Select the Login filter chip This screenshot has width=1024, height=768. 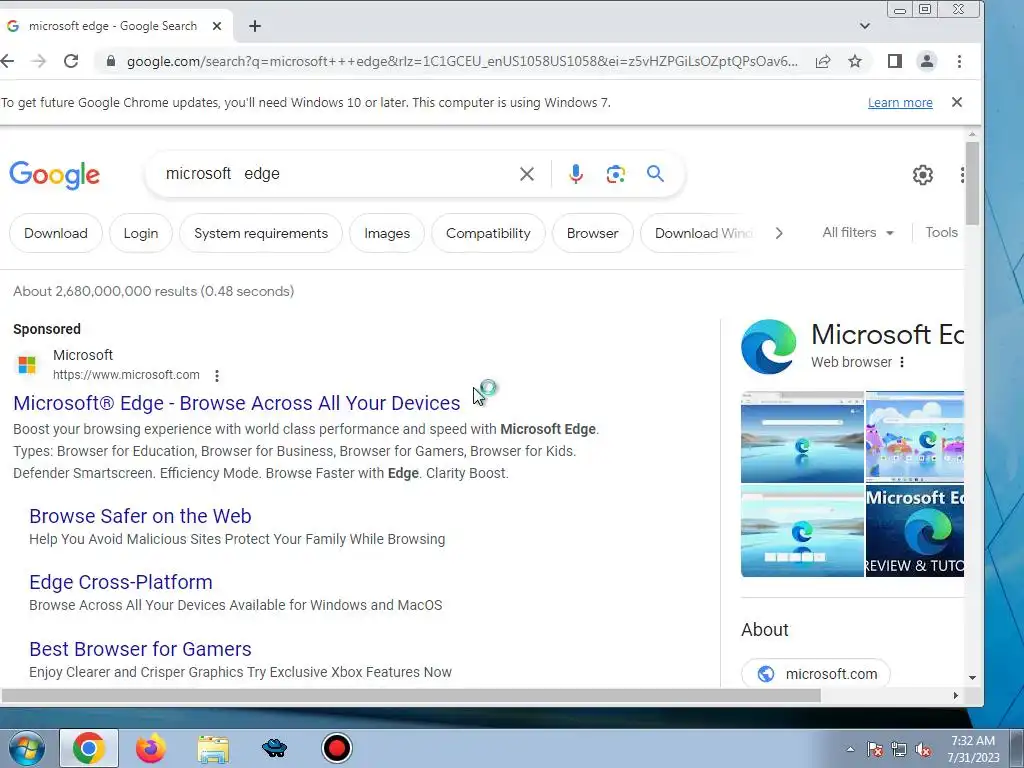pos(140,233)
